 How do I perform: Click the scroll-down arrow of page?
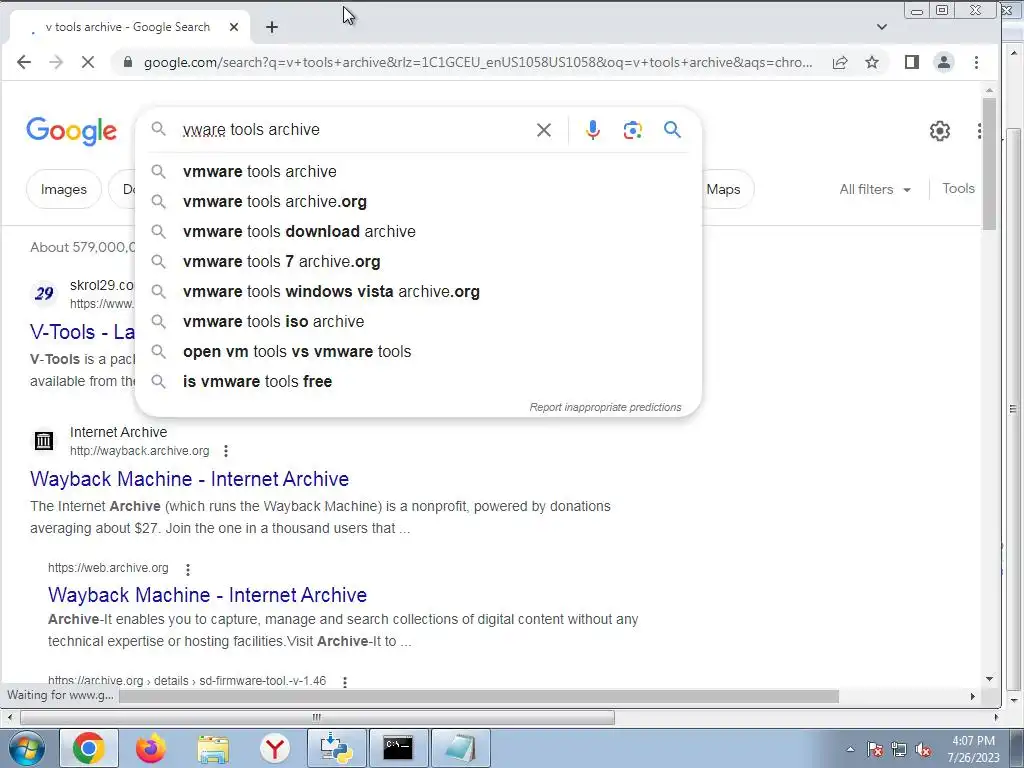989,679
